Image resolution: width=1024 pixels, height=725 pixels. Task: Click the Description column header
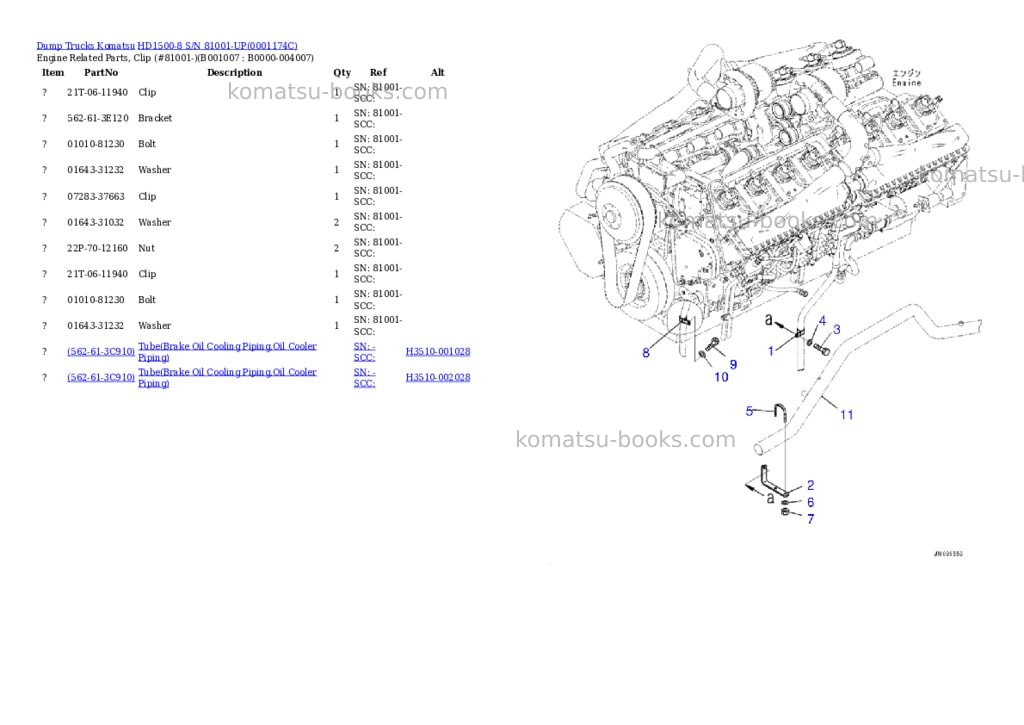pos(234,72)
